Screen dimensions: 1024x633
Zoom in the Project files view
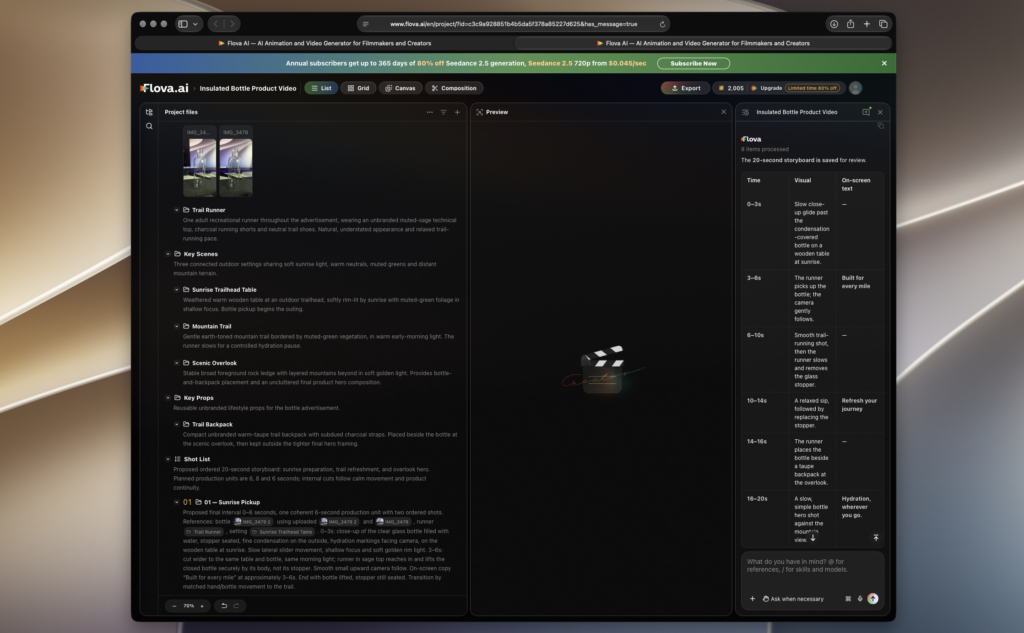(x=202, y=606)
